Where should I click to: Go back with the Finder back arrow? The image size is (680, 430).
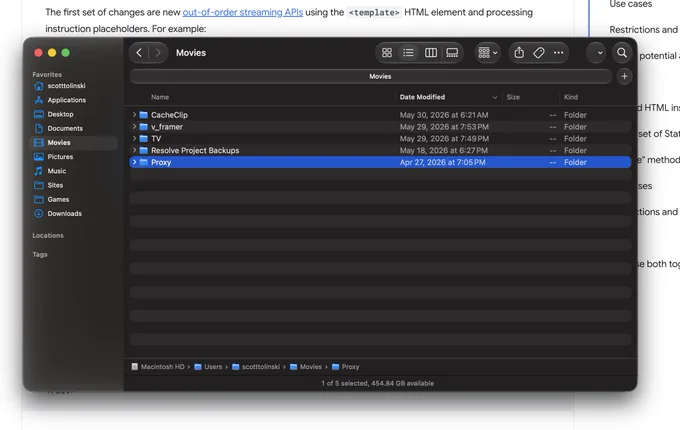click(x=139, y=53)
